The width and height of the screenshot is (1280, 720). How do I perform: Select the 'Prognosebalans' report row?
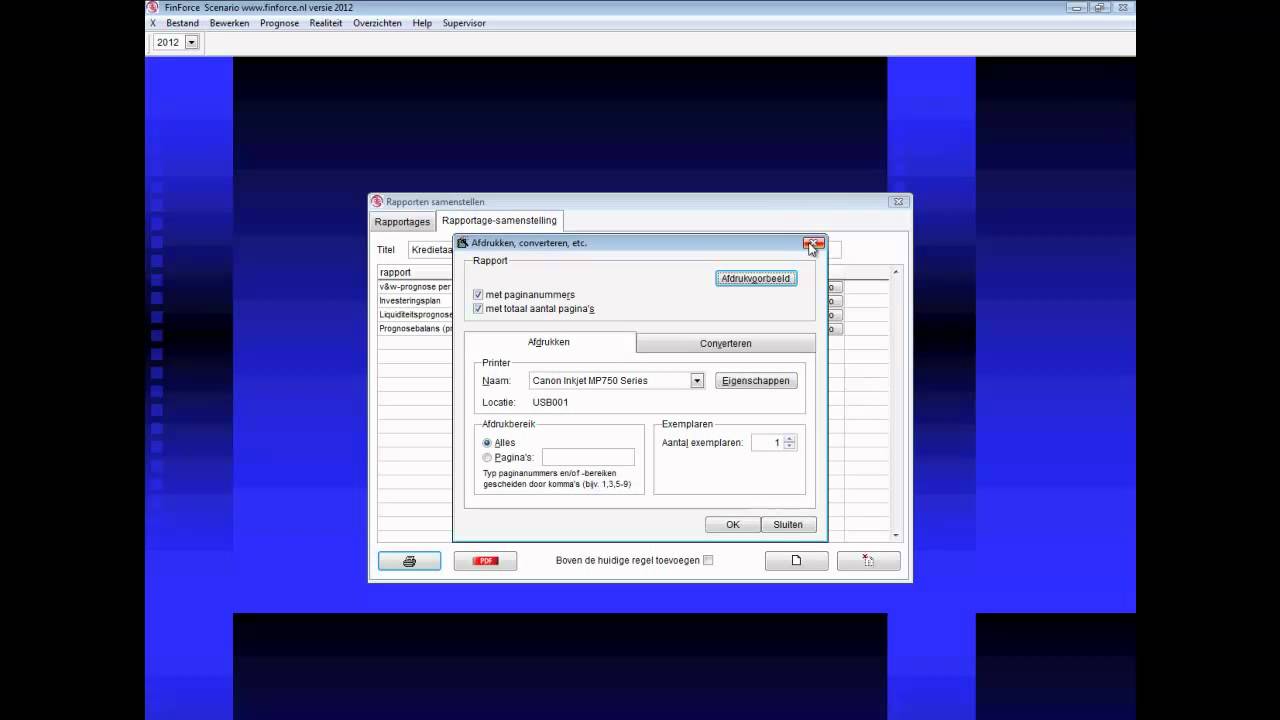(x=415, y=329)
